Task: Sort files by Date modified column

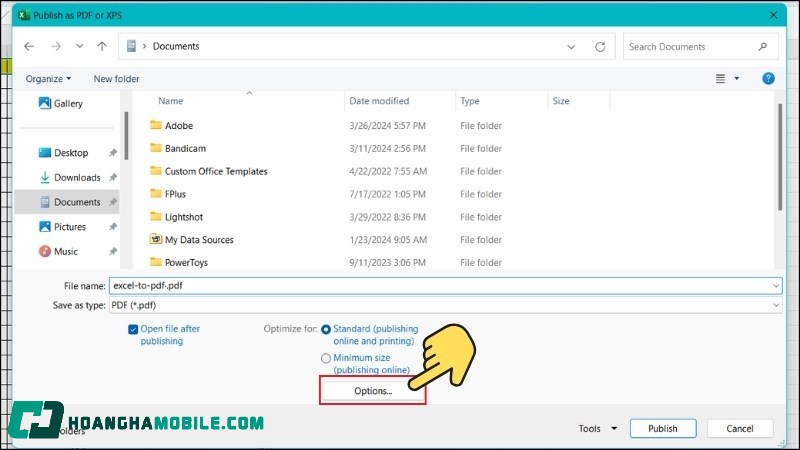Action: coord(379,101)
